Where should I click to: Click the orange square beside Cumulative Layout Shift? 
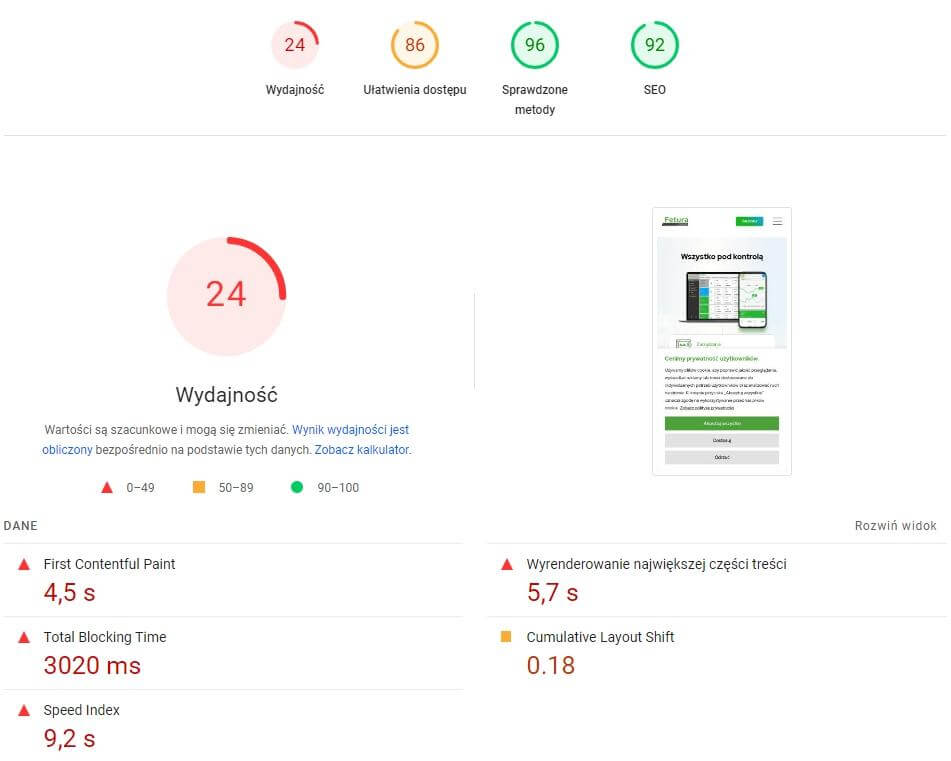506,637
